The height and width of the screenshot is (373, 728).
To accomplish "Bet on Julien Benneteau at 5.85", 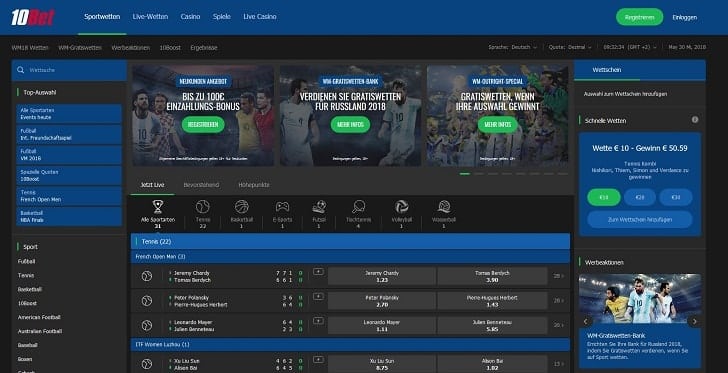I will tap(492, 325).
